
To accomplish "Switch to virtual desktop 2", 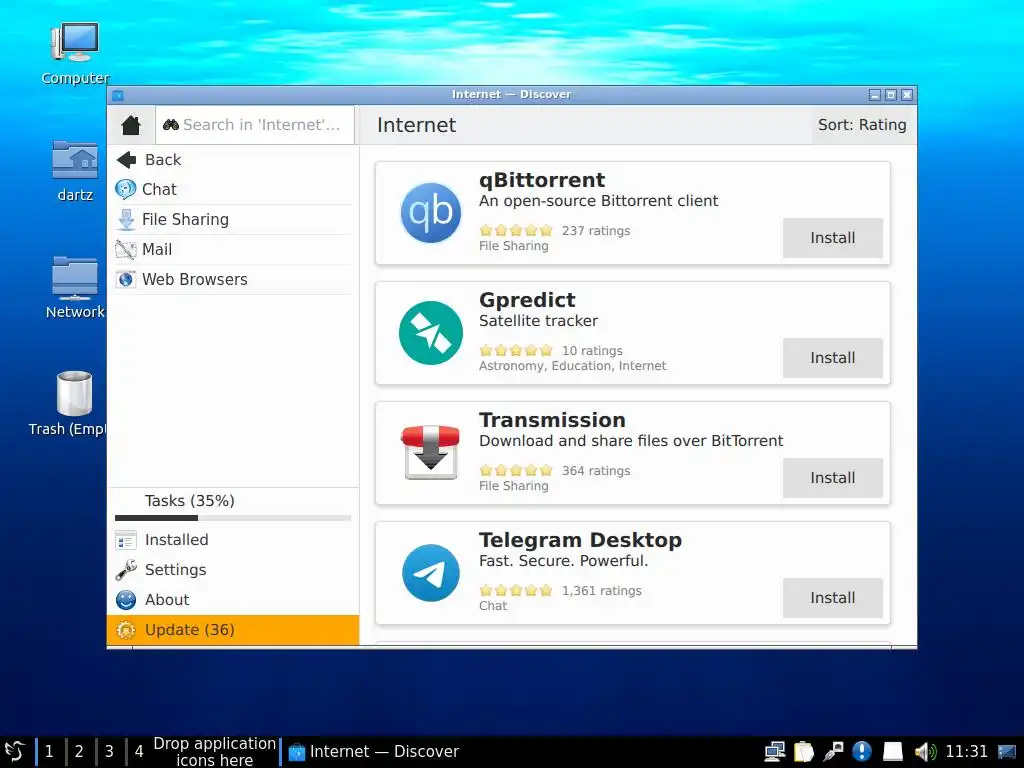I will pyautogui.click(x=79, y=752).
